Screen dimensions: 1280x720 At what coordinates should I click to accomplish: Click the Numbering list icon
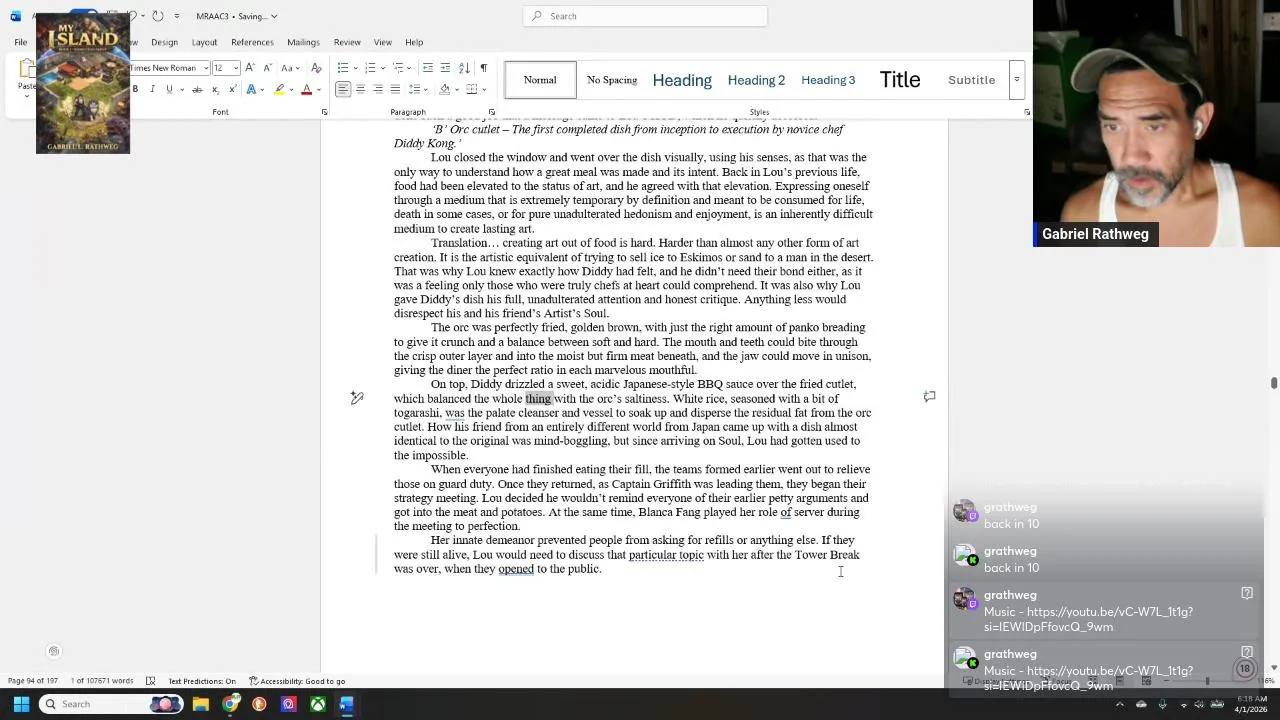coord(370,68)
